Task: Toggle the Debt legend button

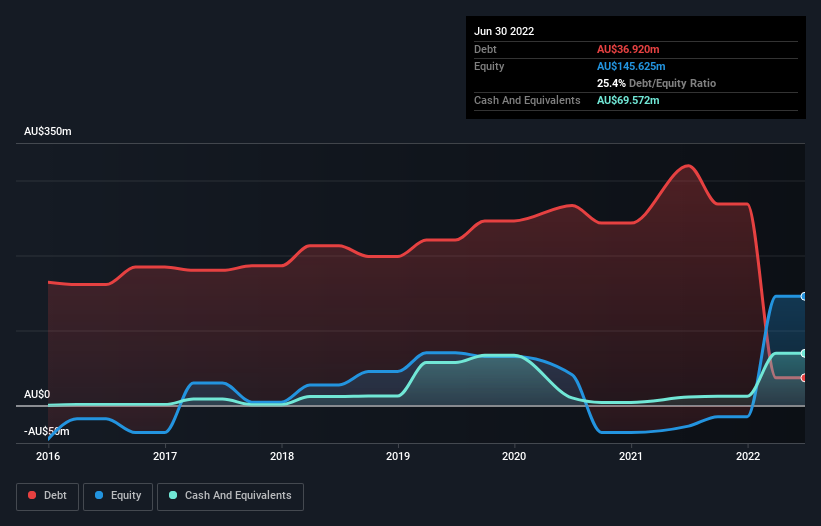Action: click(x=48, y=496)
